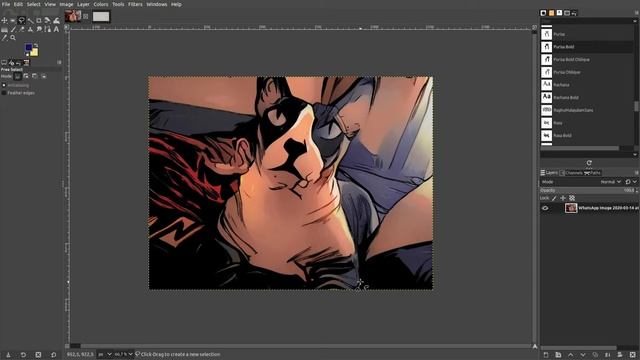Toggle lock pixels for the layer
Viewport: 640px width, 360px height.
pos(554,198)
